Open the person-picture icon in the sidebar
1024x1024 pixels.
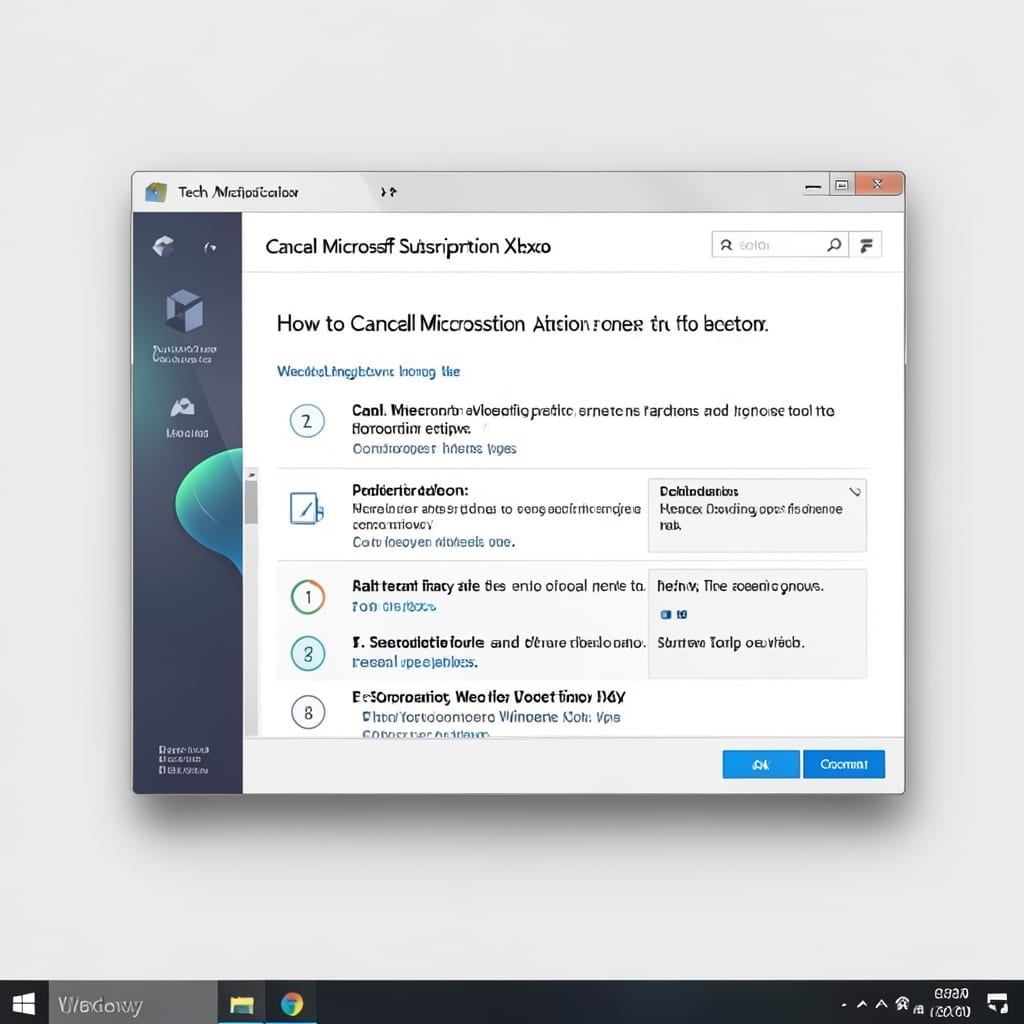click(183, 408)
